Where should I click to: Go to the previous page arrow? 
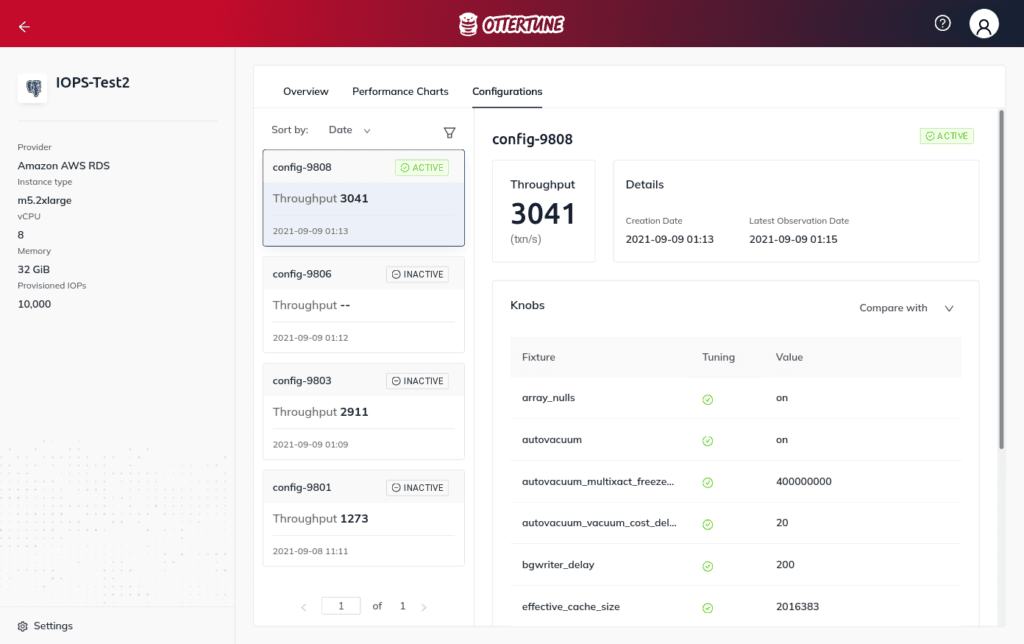point(304,607)
